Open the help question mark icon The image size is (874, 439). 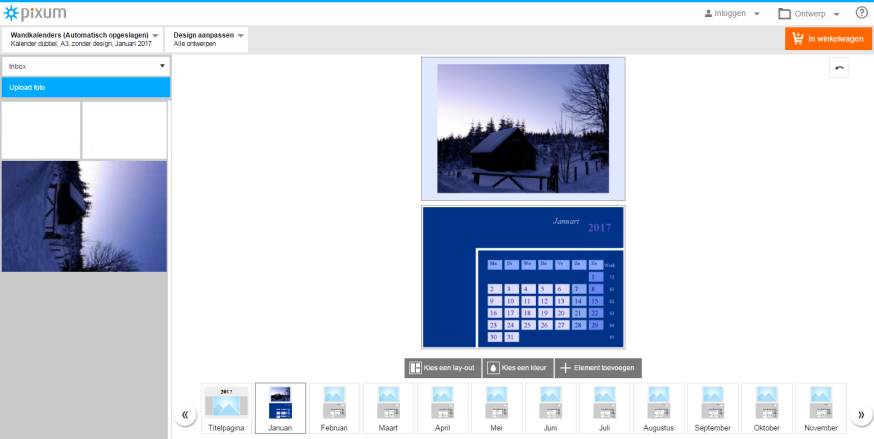click(x=861, y=13)
